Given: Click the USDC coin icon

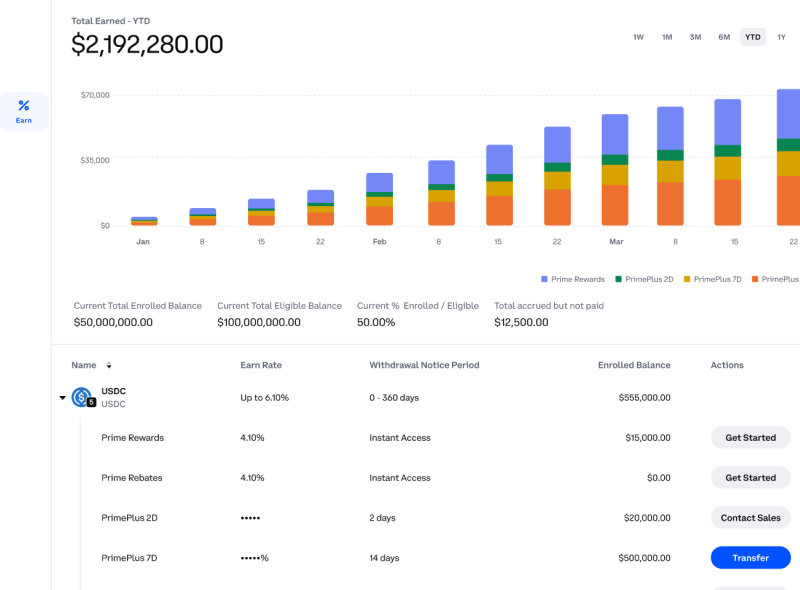Looking at the screenshot, I should (80, 398).
